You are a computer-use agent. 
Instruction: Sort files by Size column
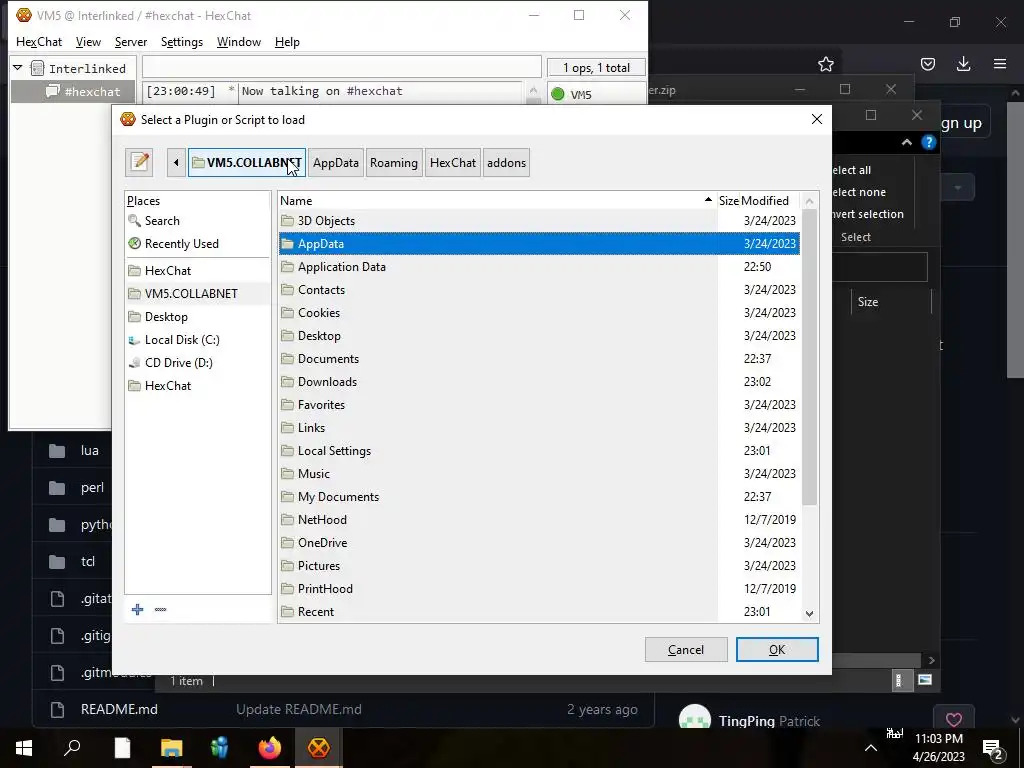(x=728, y=200)
